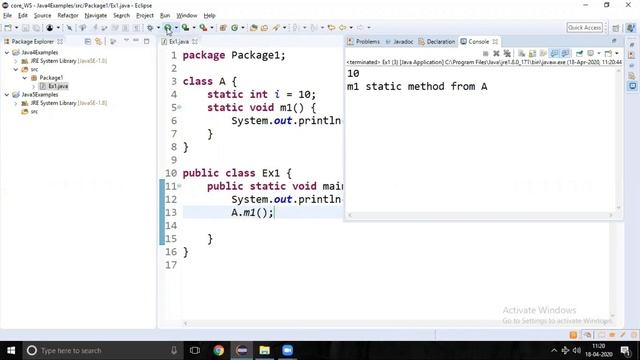Viewport: 640px width, 360px height.
Task: Click the Open Perspective icon near Quick Access
Action: pyautogui.click(x=616, y=28)
